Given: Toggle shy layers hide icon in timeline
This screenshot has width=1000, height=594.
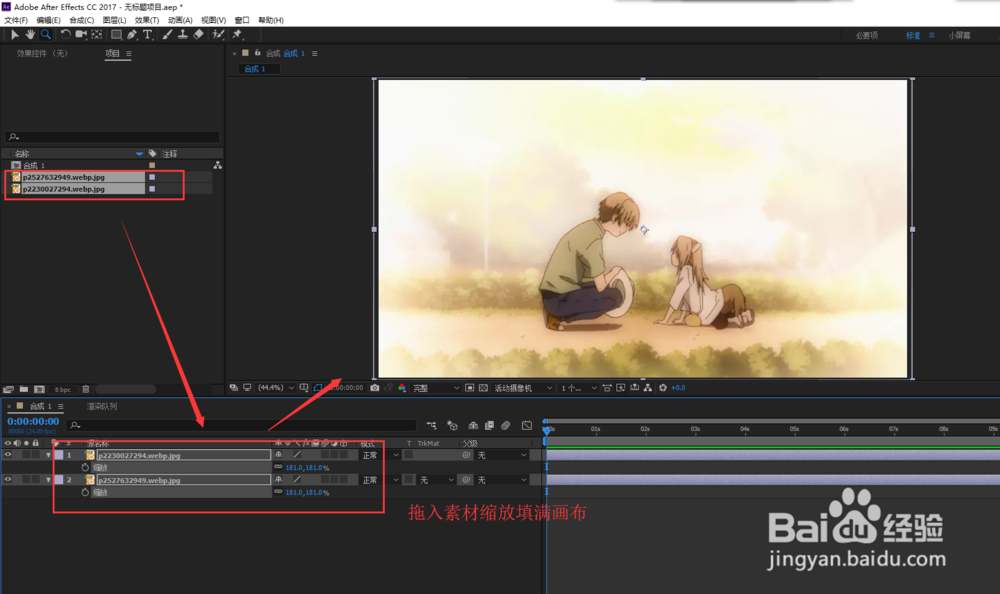Looking at the screenshot, I should click(x=473, y=426).
